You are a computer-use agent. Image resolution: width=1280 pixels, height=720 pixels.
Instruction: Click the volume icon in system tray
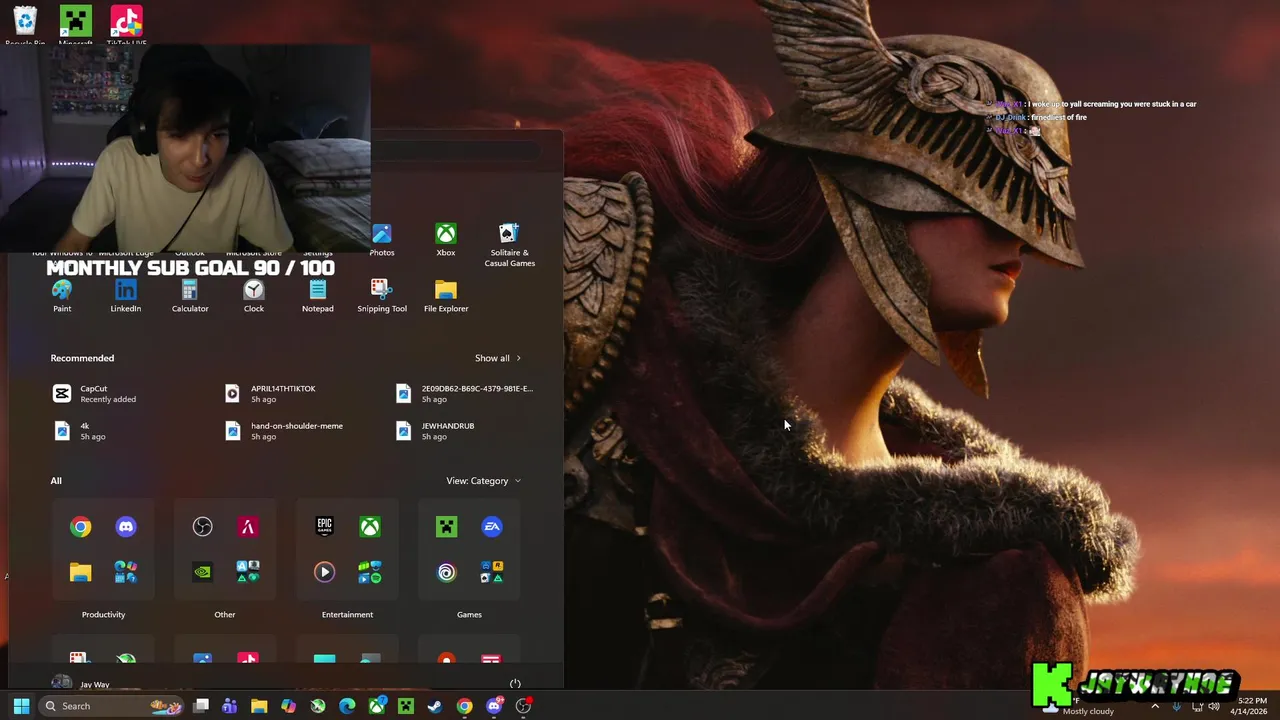coord(1216,707)
